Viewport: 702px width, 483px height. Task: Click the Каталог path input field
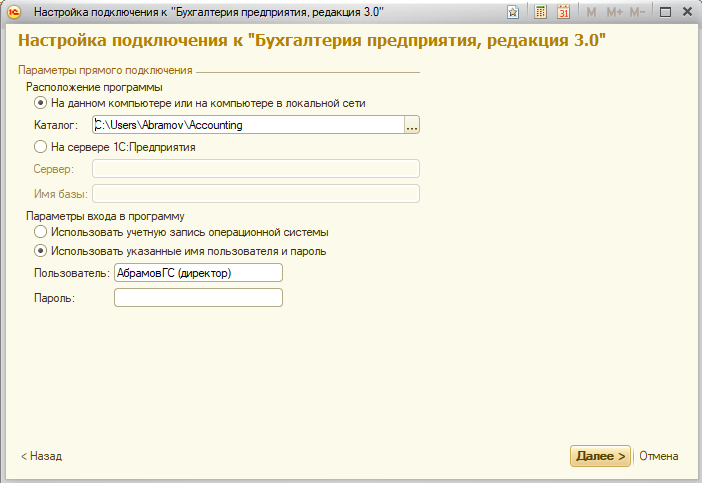tap(248, 125)
